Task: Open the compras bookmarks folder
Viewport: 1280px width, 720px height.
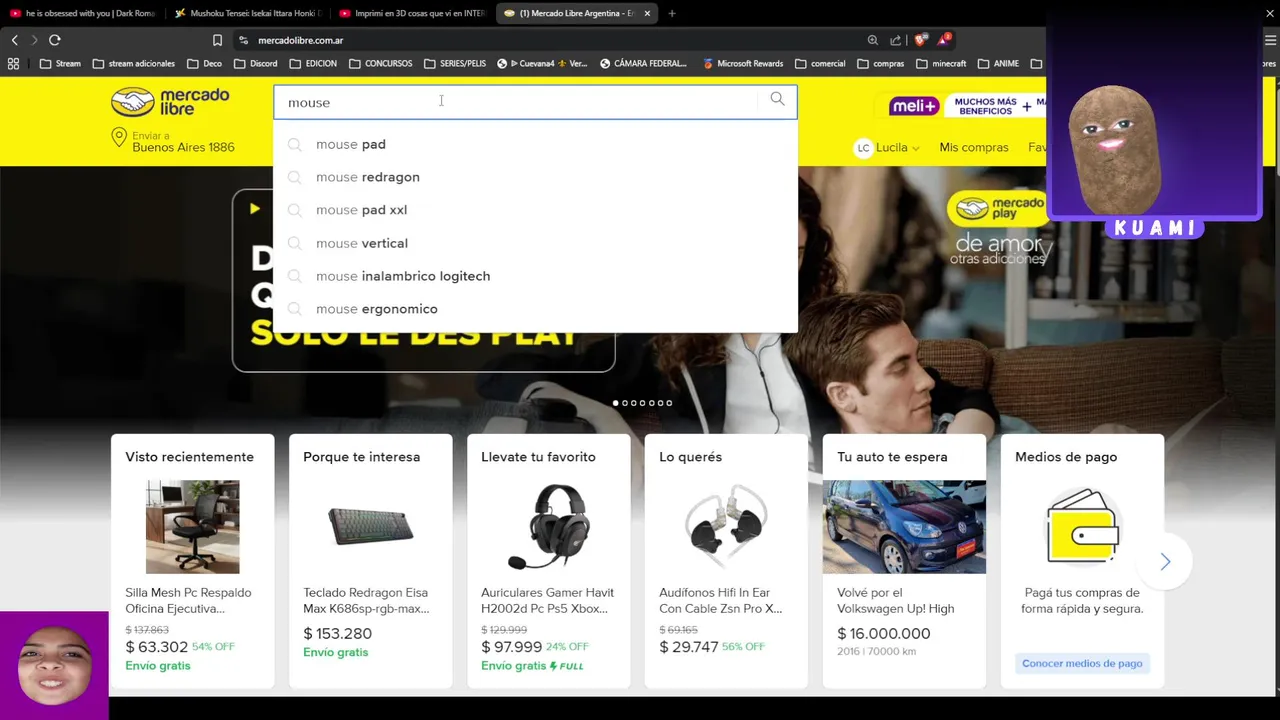Action: point(880,63)
